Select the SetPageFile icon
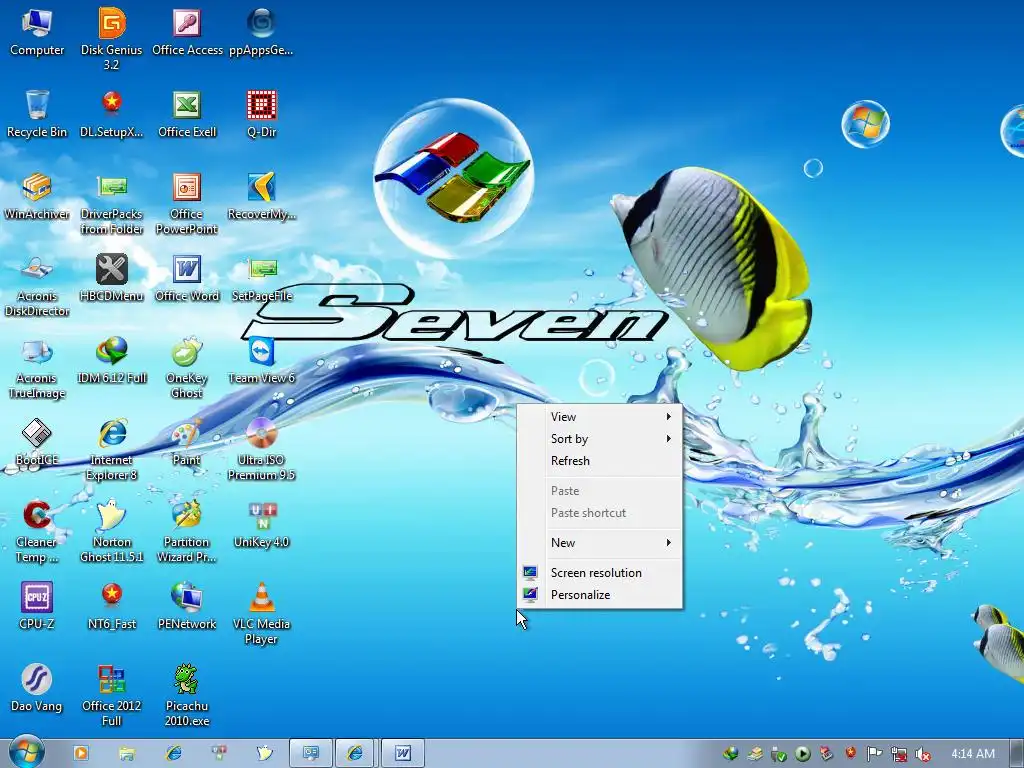The height and width of the screenshot is (768, 1024). (261, 279)
